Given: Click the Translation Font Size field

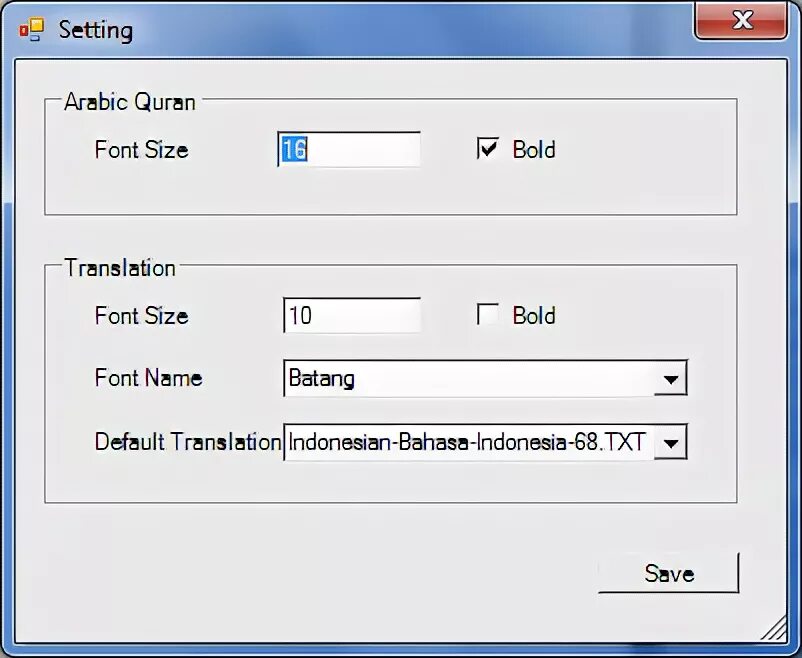Looking at the screenshot, I should [352, 315].
